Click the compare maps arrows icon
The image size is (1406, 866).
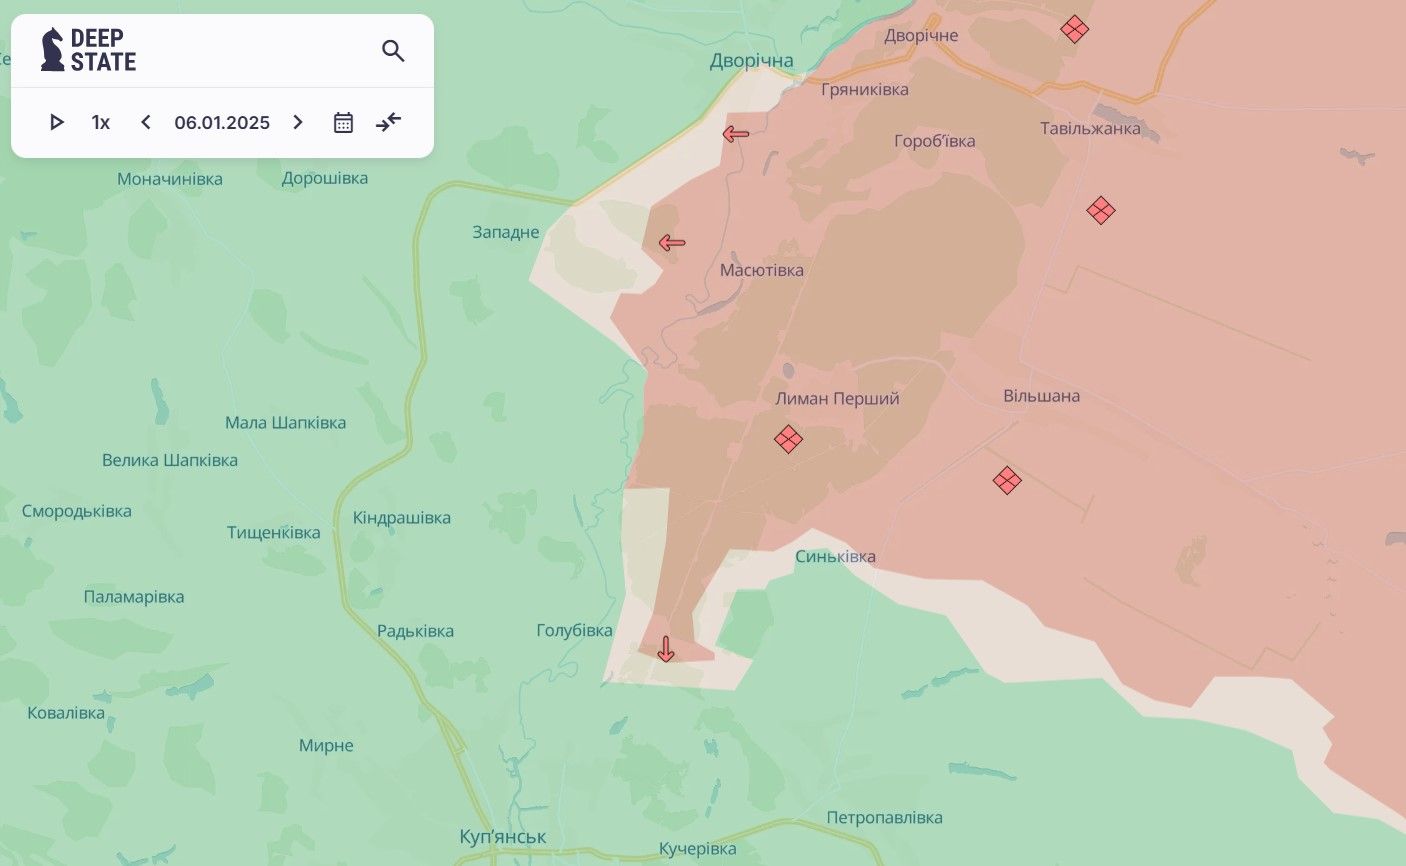[x=388, y=122]
